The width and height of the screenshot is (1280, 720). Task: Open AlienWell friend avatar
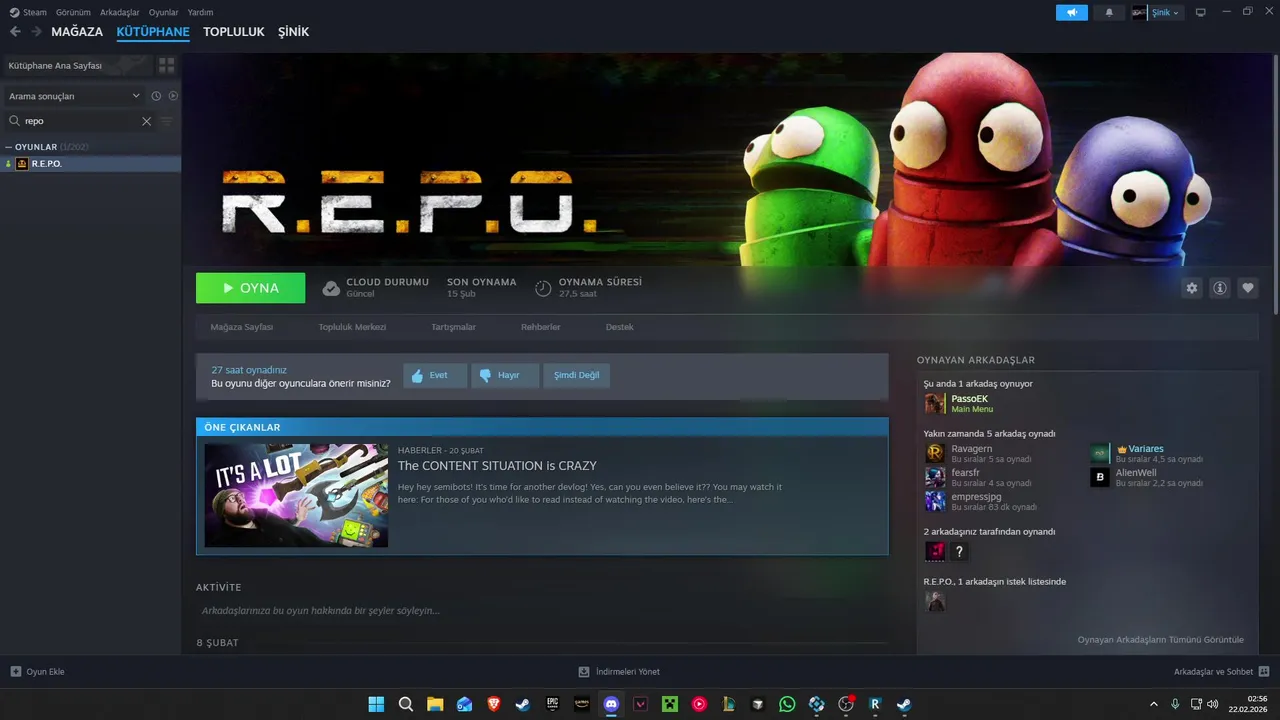pyautogui.click(x=1100, y=477)
